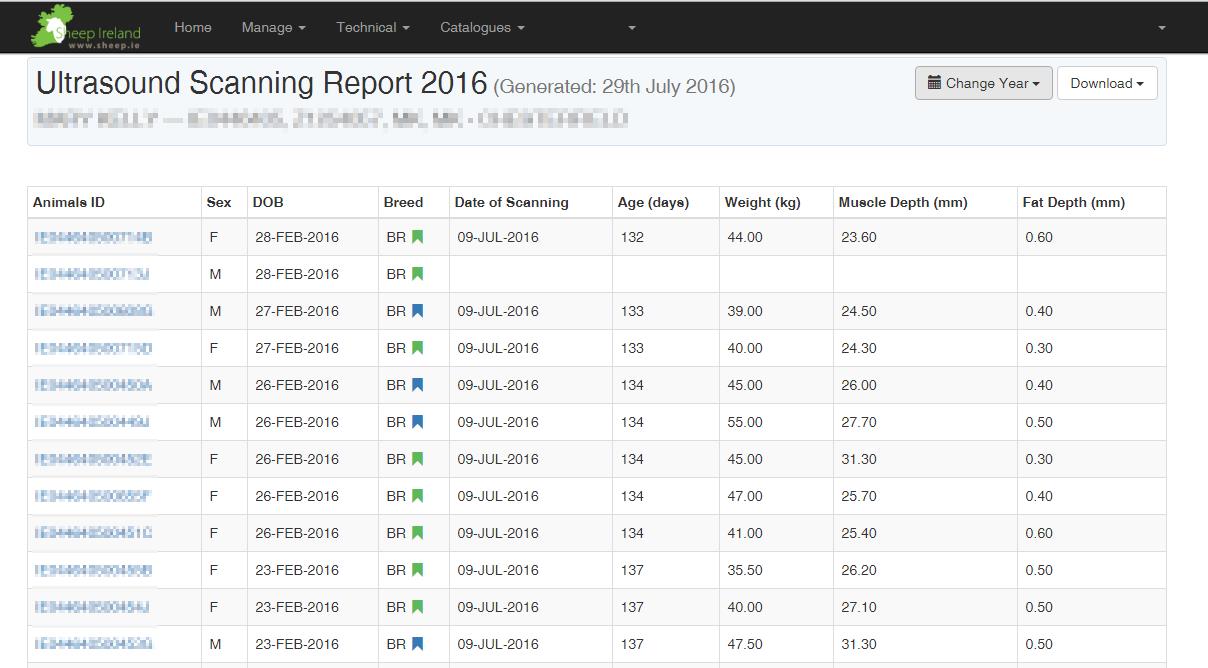The height and width of the screenshot is (668, 1208).
Task: Click green bookmark in row with muscle 24.30
Action: (418, 348)
